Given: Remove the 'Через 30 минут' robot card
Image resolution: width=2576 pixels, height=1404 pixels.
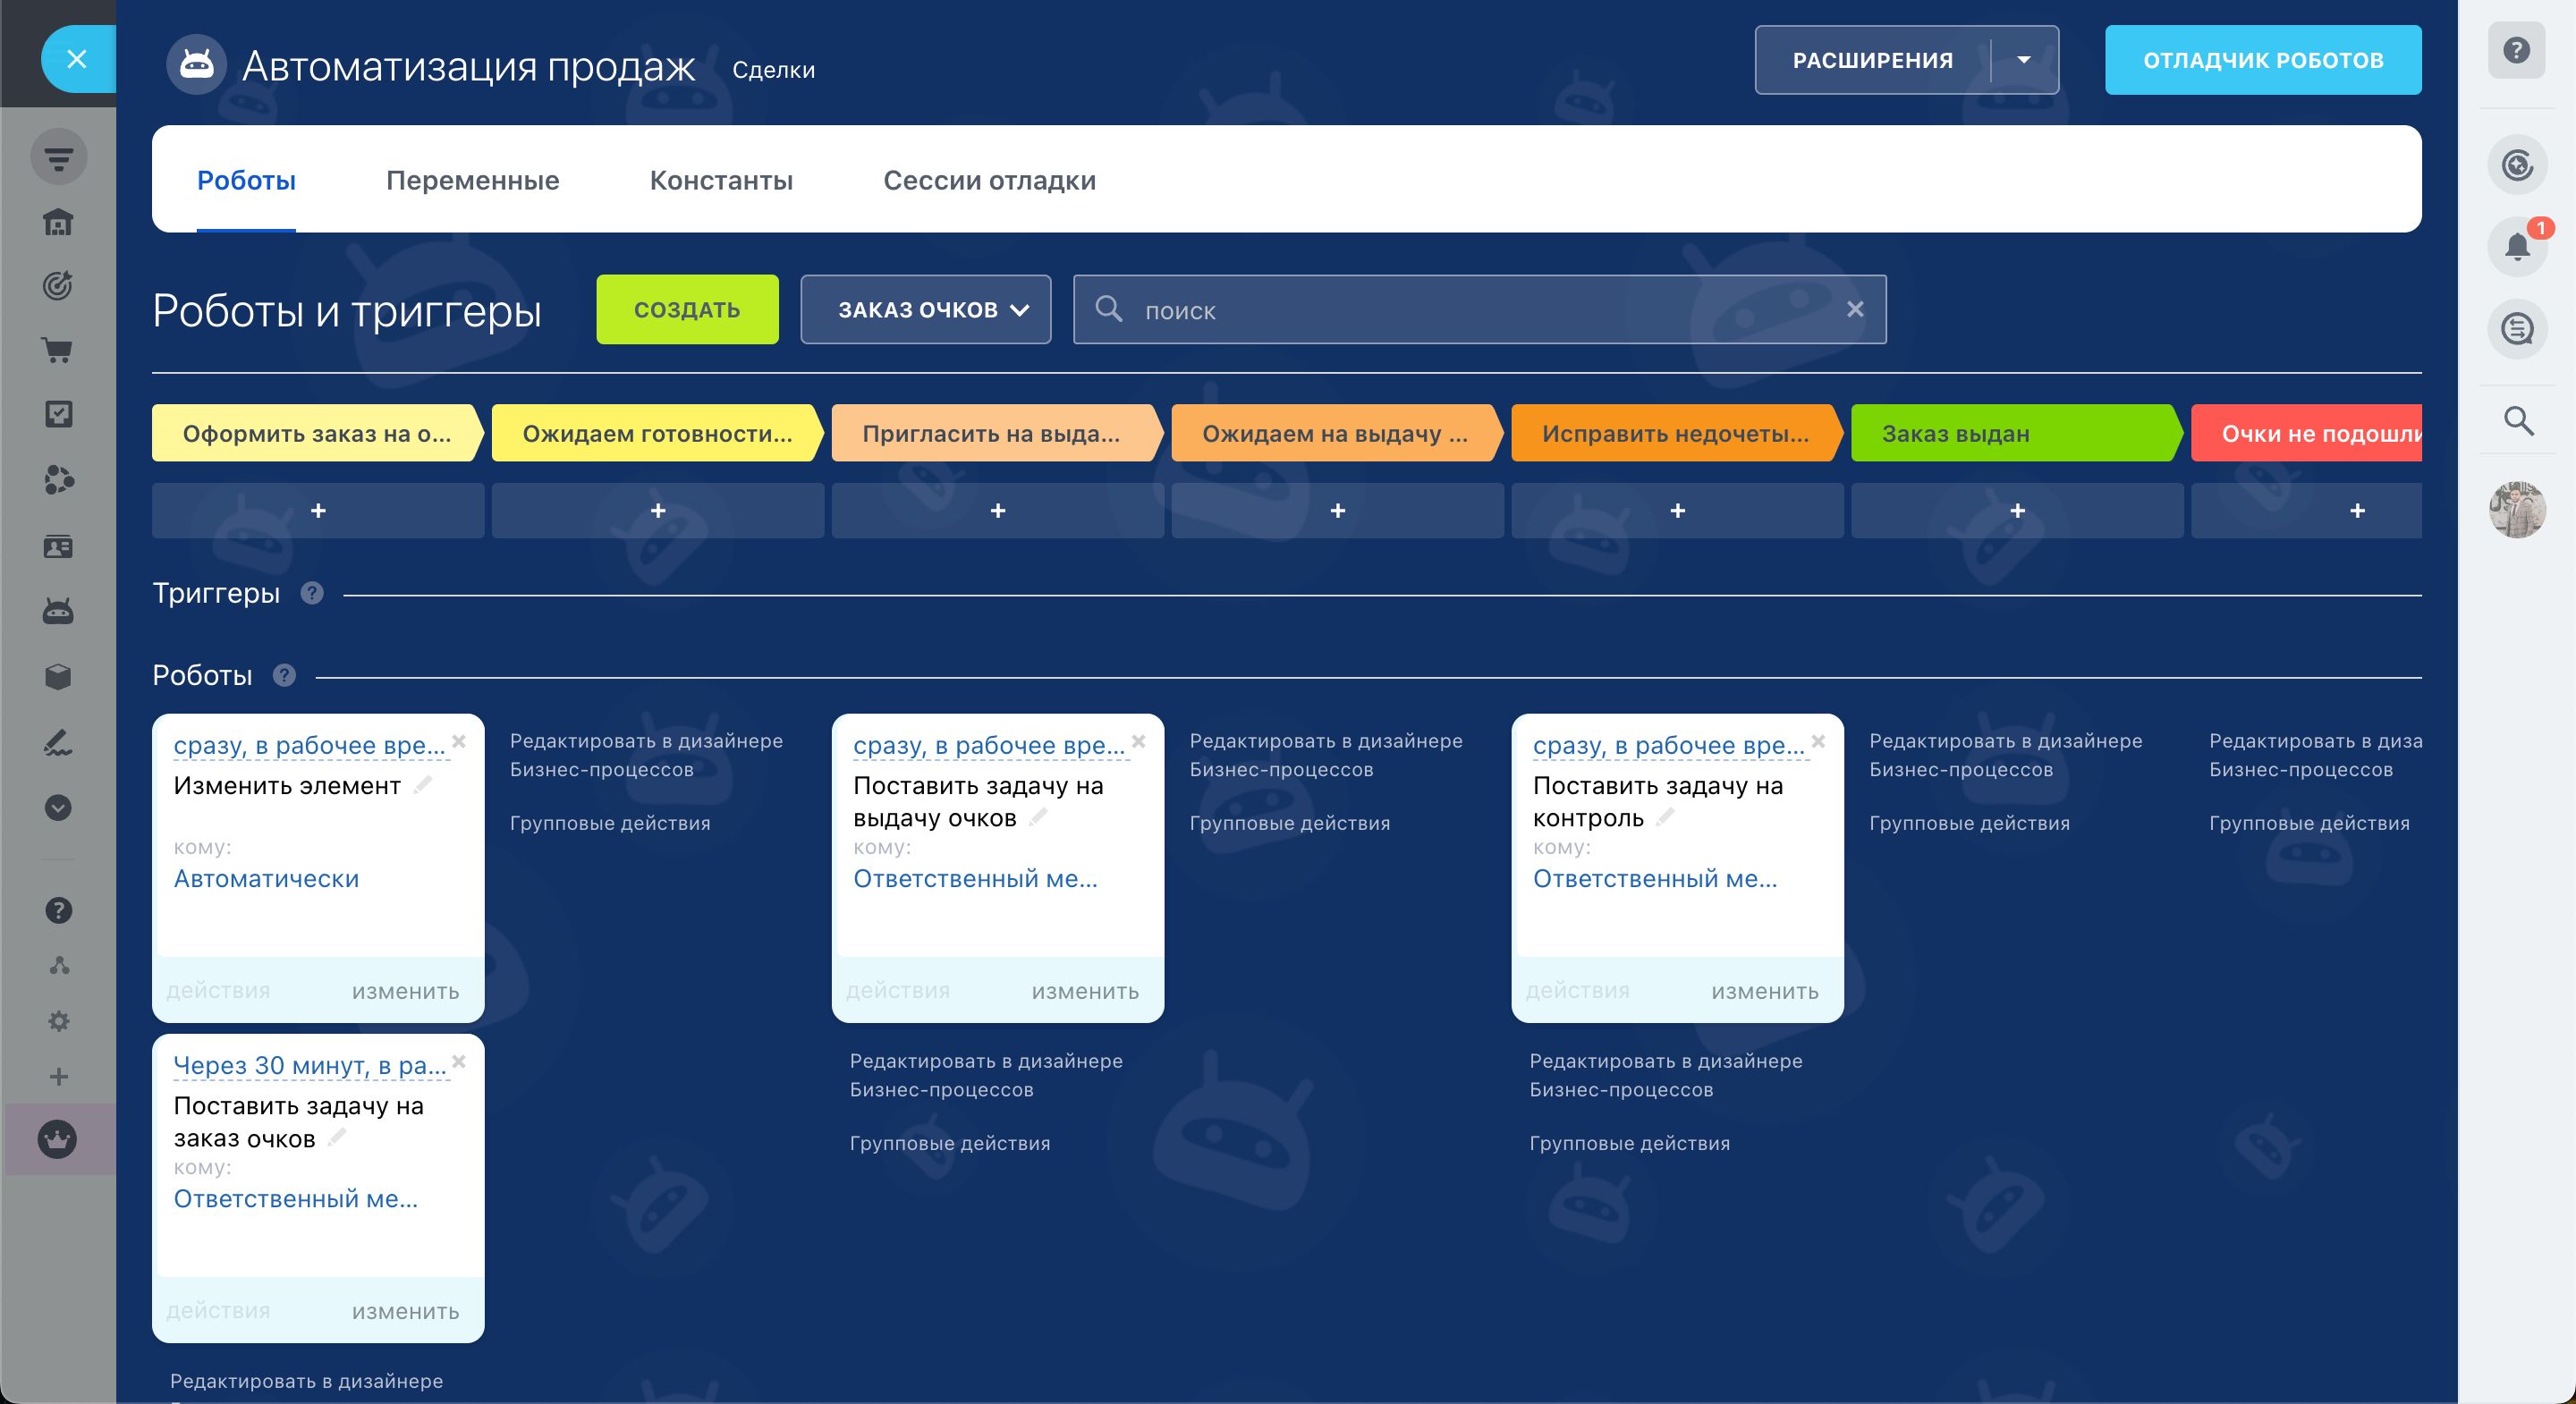Looking at the screenshot, I should 459,1061.
